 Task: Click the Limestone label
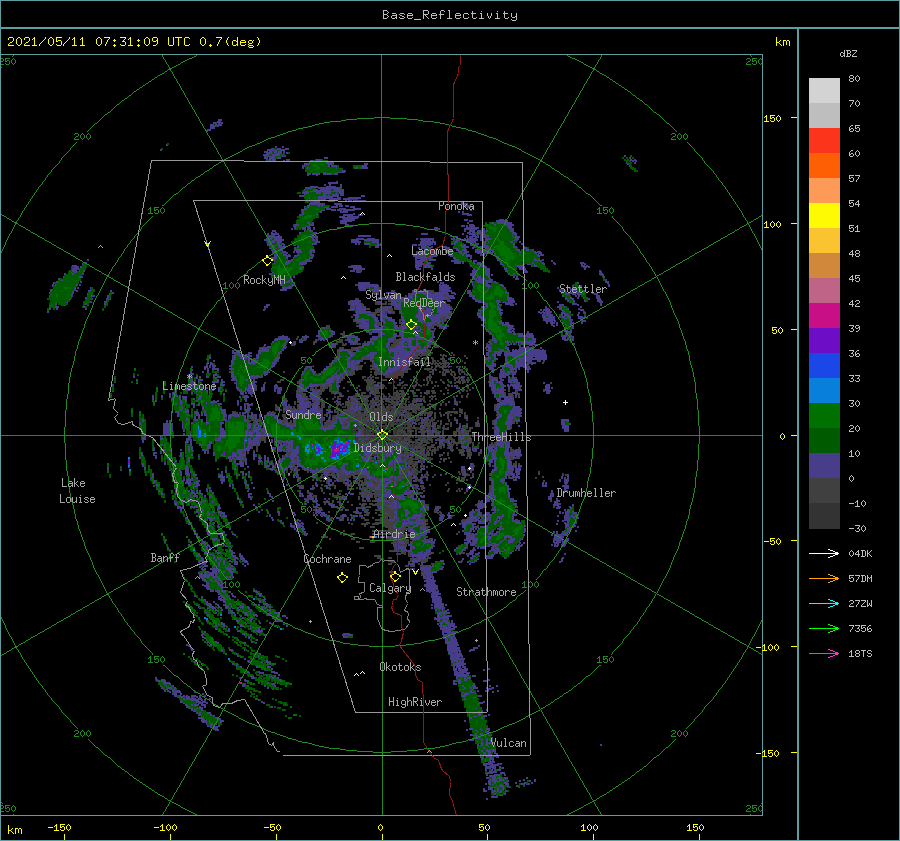click(189, 386)
